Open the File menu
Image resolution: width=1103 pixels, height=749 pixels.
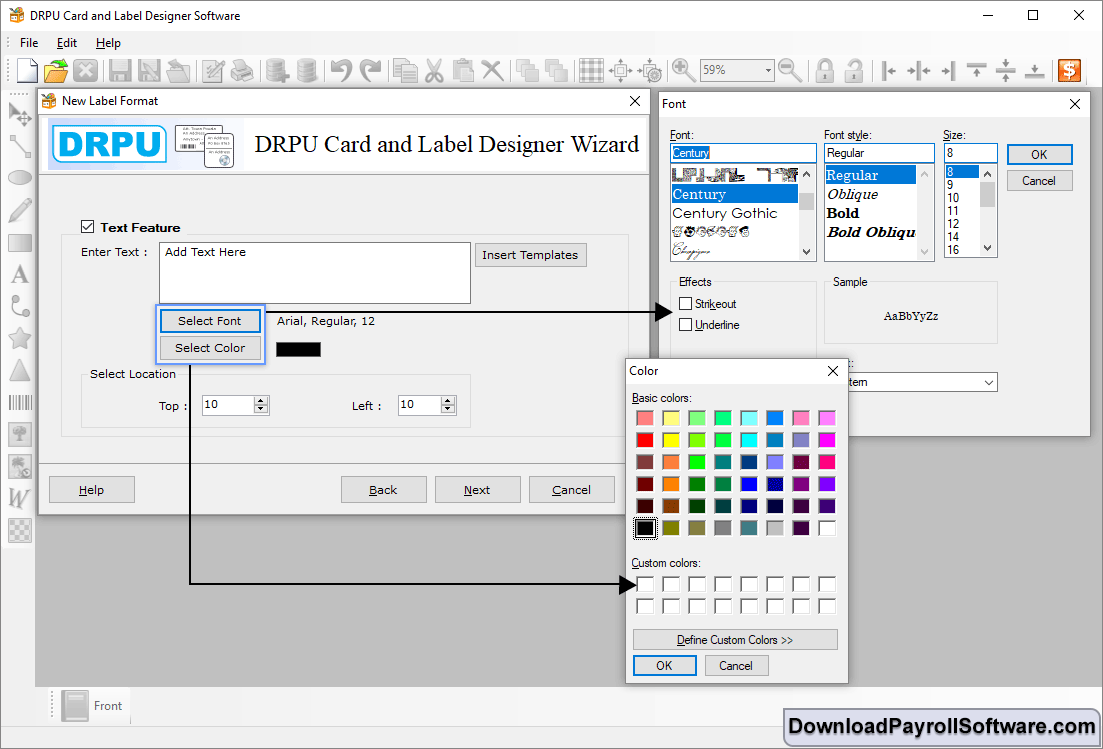coord(29,43)
